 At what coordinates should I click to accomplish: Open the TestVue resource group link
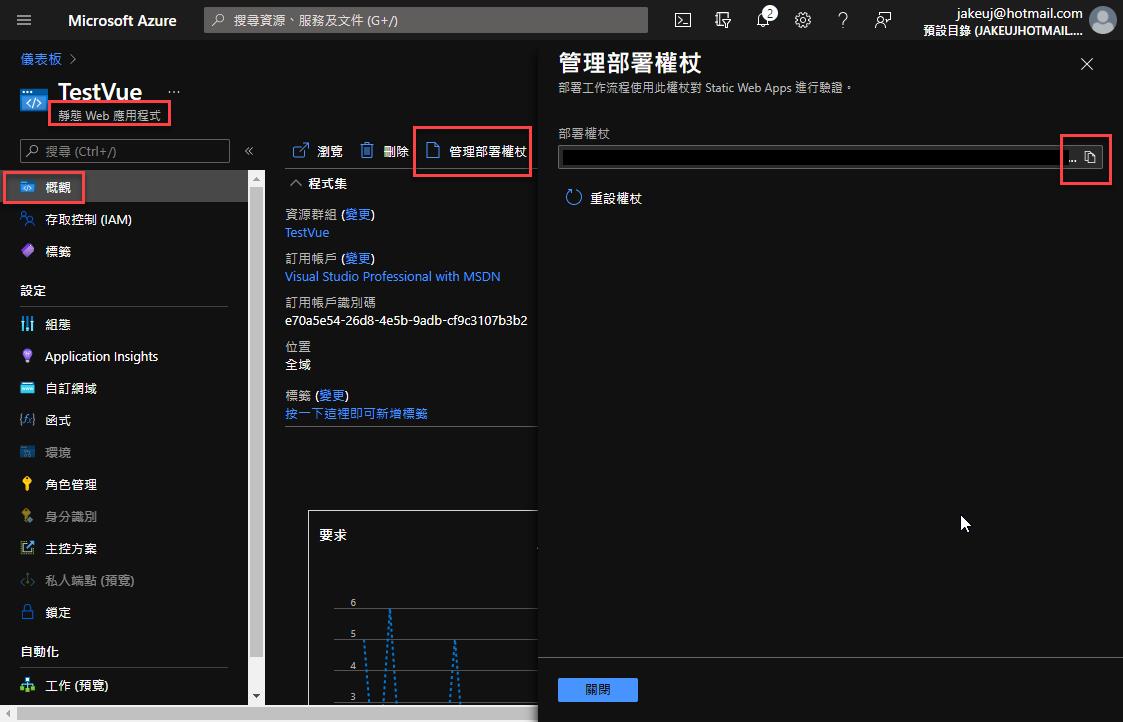pyautogui.click(x=307, y=232)
